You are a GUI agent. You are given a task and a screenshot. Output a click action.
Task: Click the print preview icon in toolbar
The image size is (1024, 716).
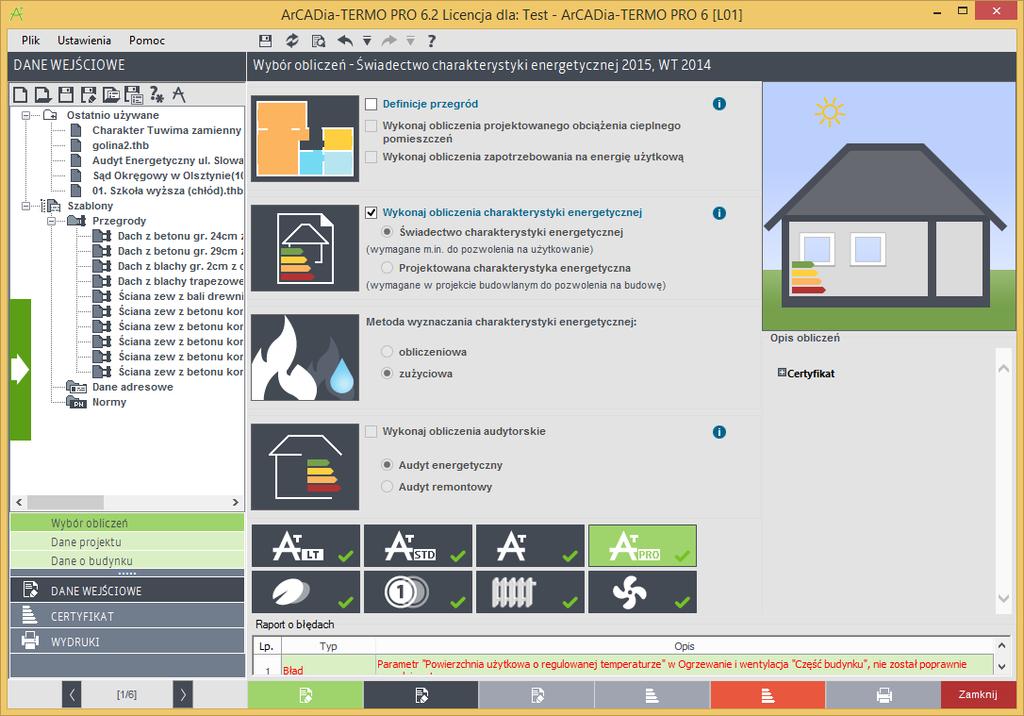(x=319, y=41)
